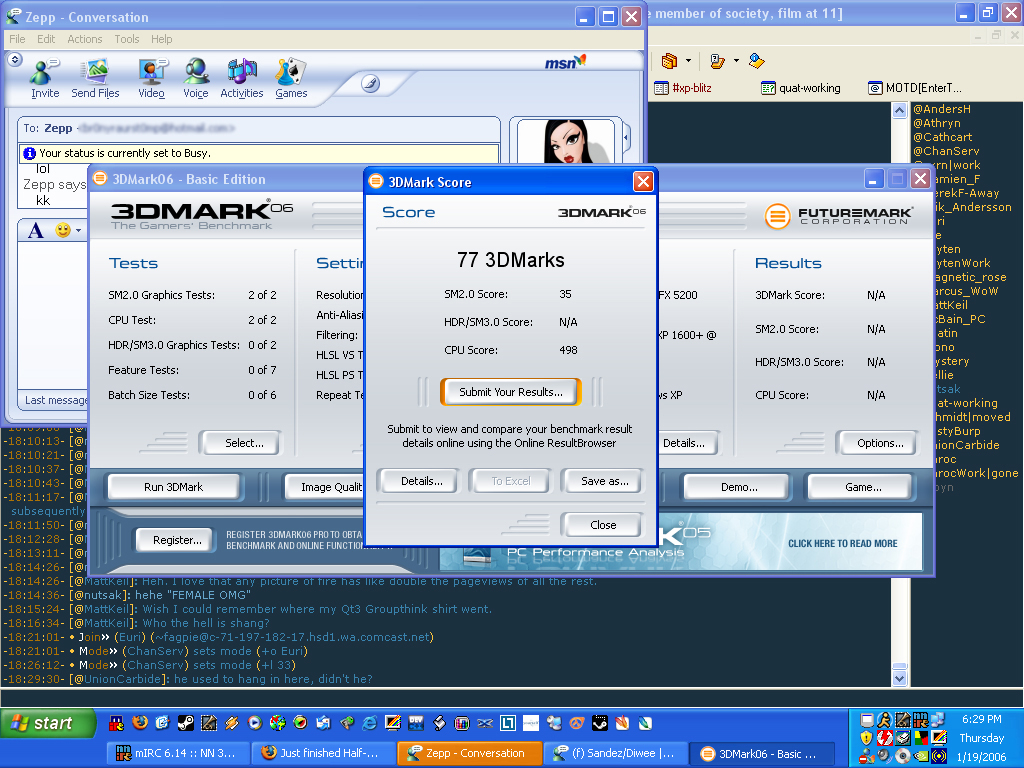Viewport: 1024px width, 768px height.
Task: Open the File menu in Zepp conversation
Action: tap(17, 39)
